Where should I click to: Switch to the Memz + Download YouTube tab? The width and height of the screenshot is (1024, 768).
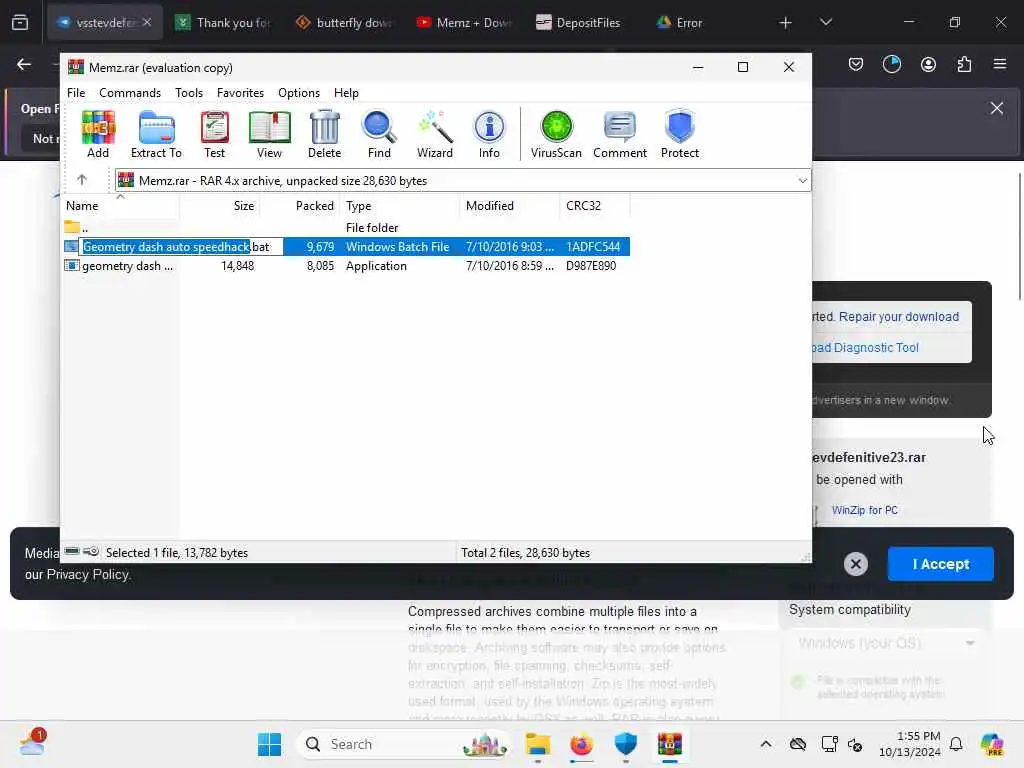463,23
